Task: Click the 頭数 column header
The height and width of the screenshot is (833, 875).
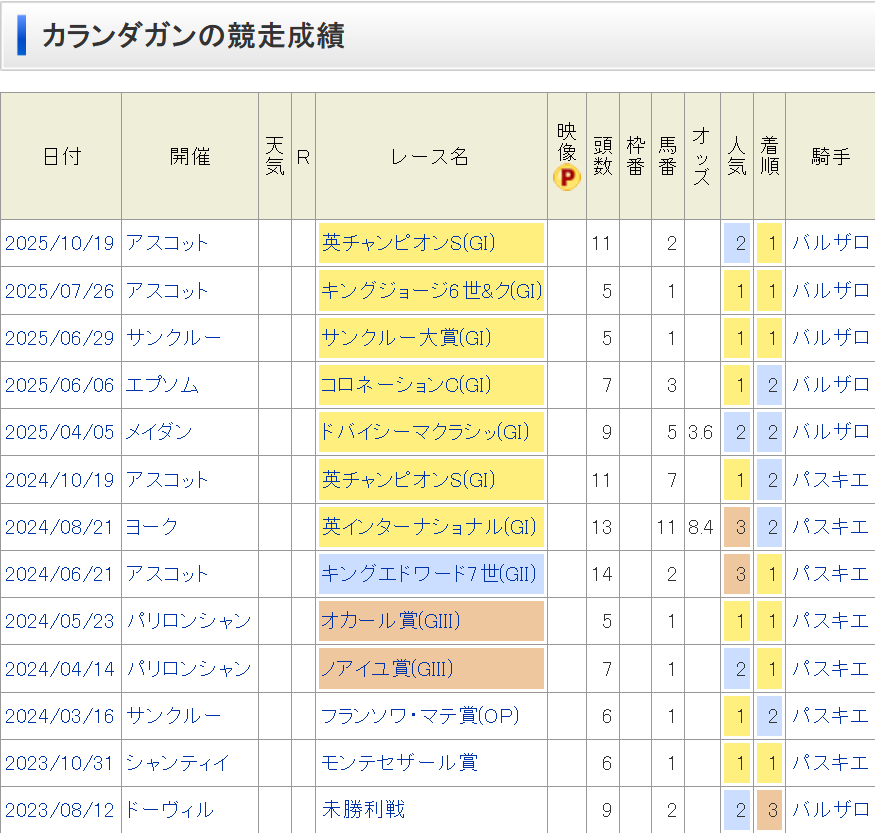Action: point(603,156)
